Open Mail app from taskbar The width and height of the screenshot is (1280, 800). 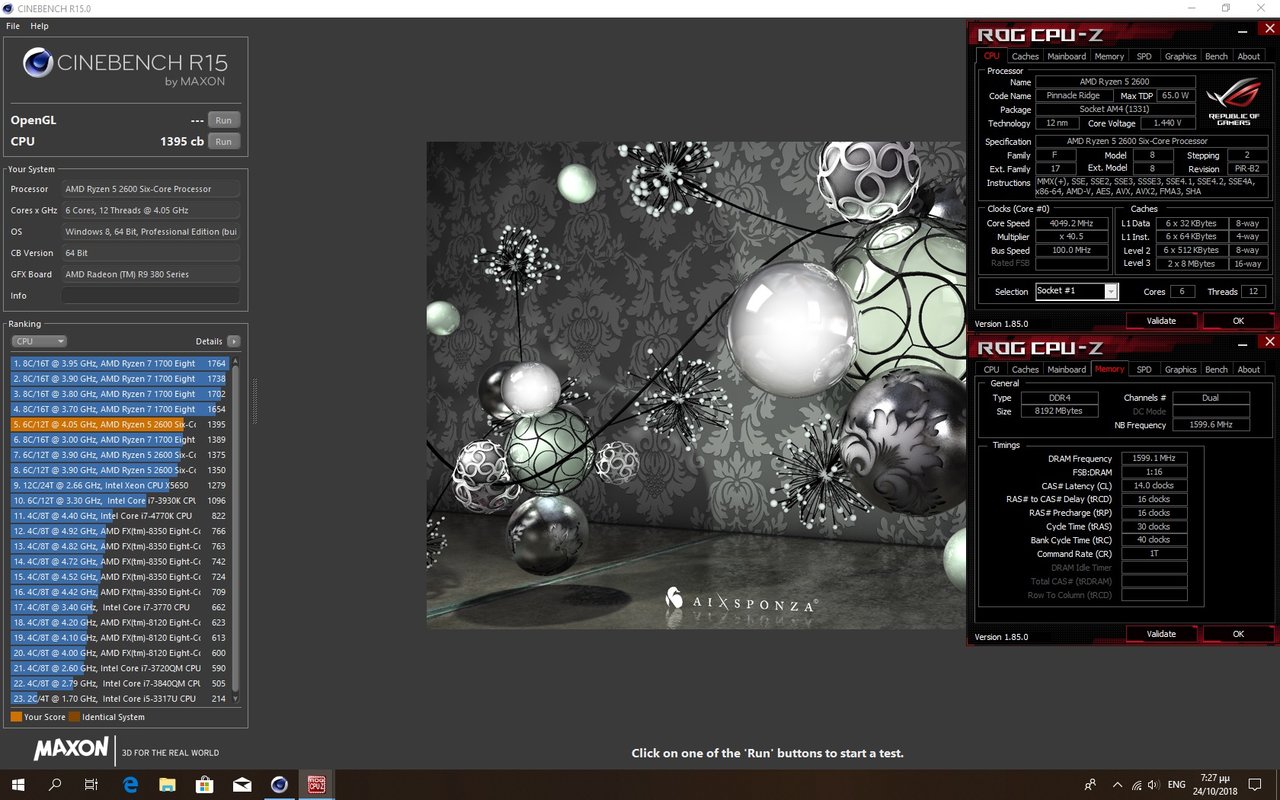click(x=242, y=785)
